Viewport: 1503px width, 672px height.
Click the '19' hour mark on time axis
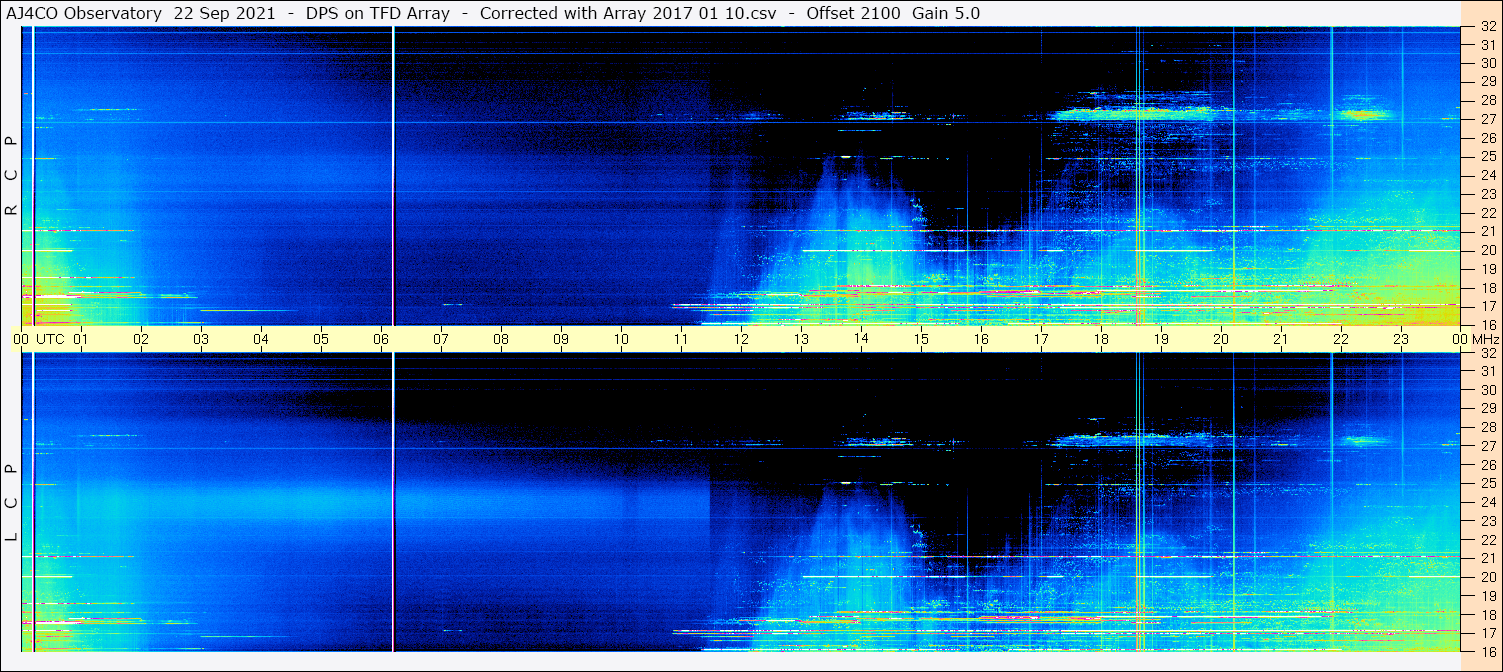tap(1161, 339)
